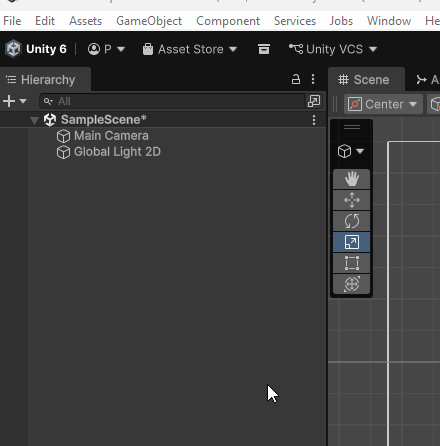
Task: Collapse the SampleScene tree
Action: [x=34, y=120]
